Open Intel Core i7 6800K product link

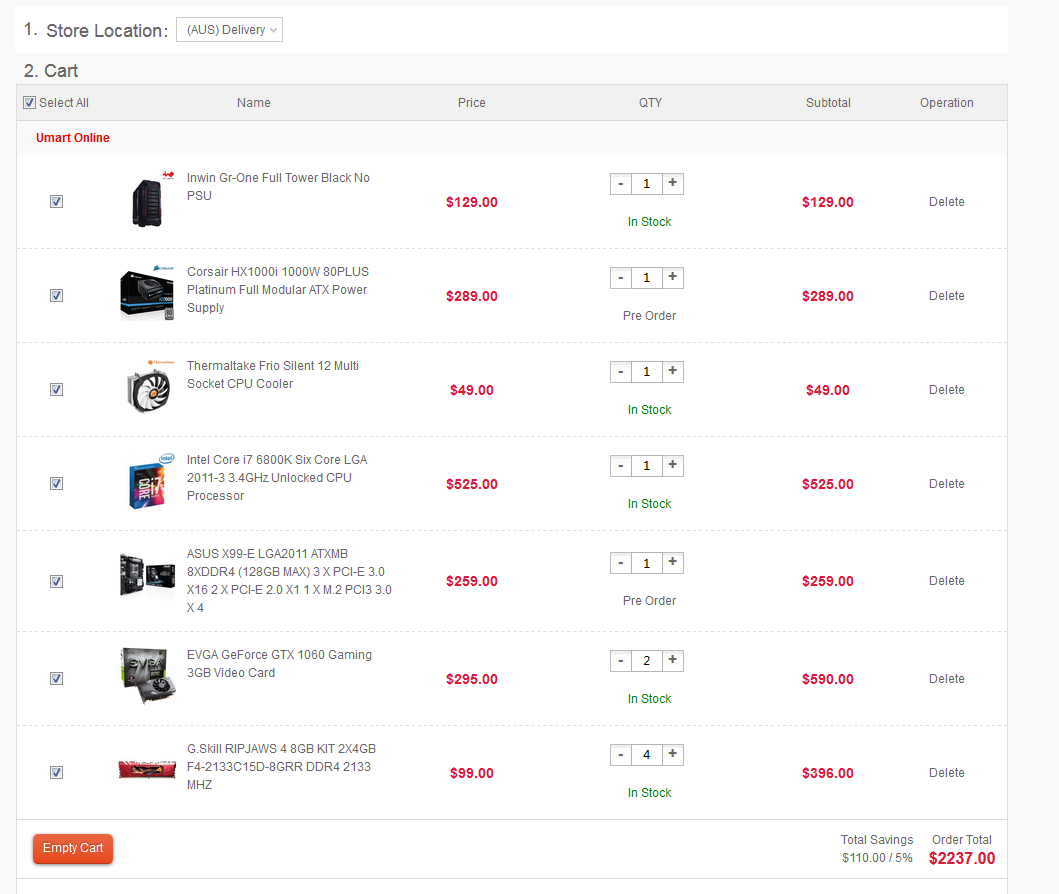(x=277, y=477)
